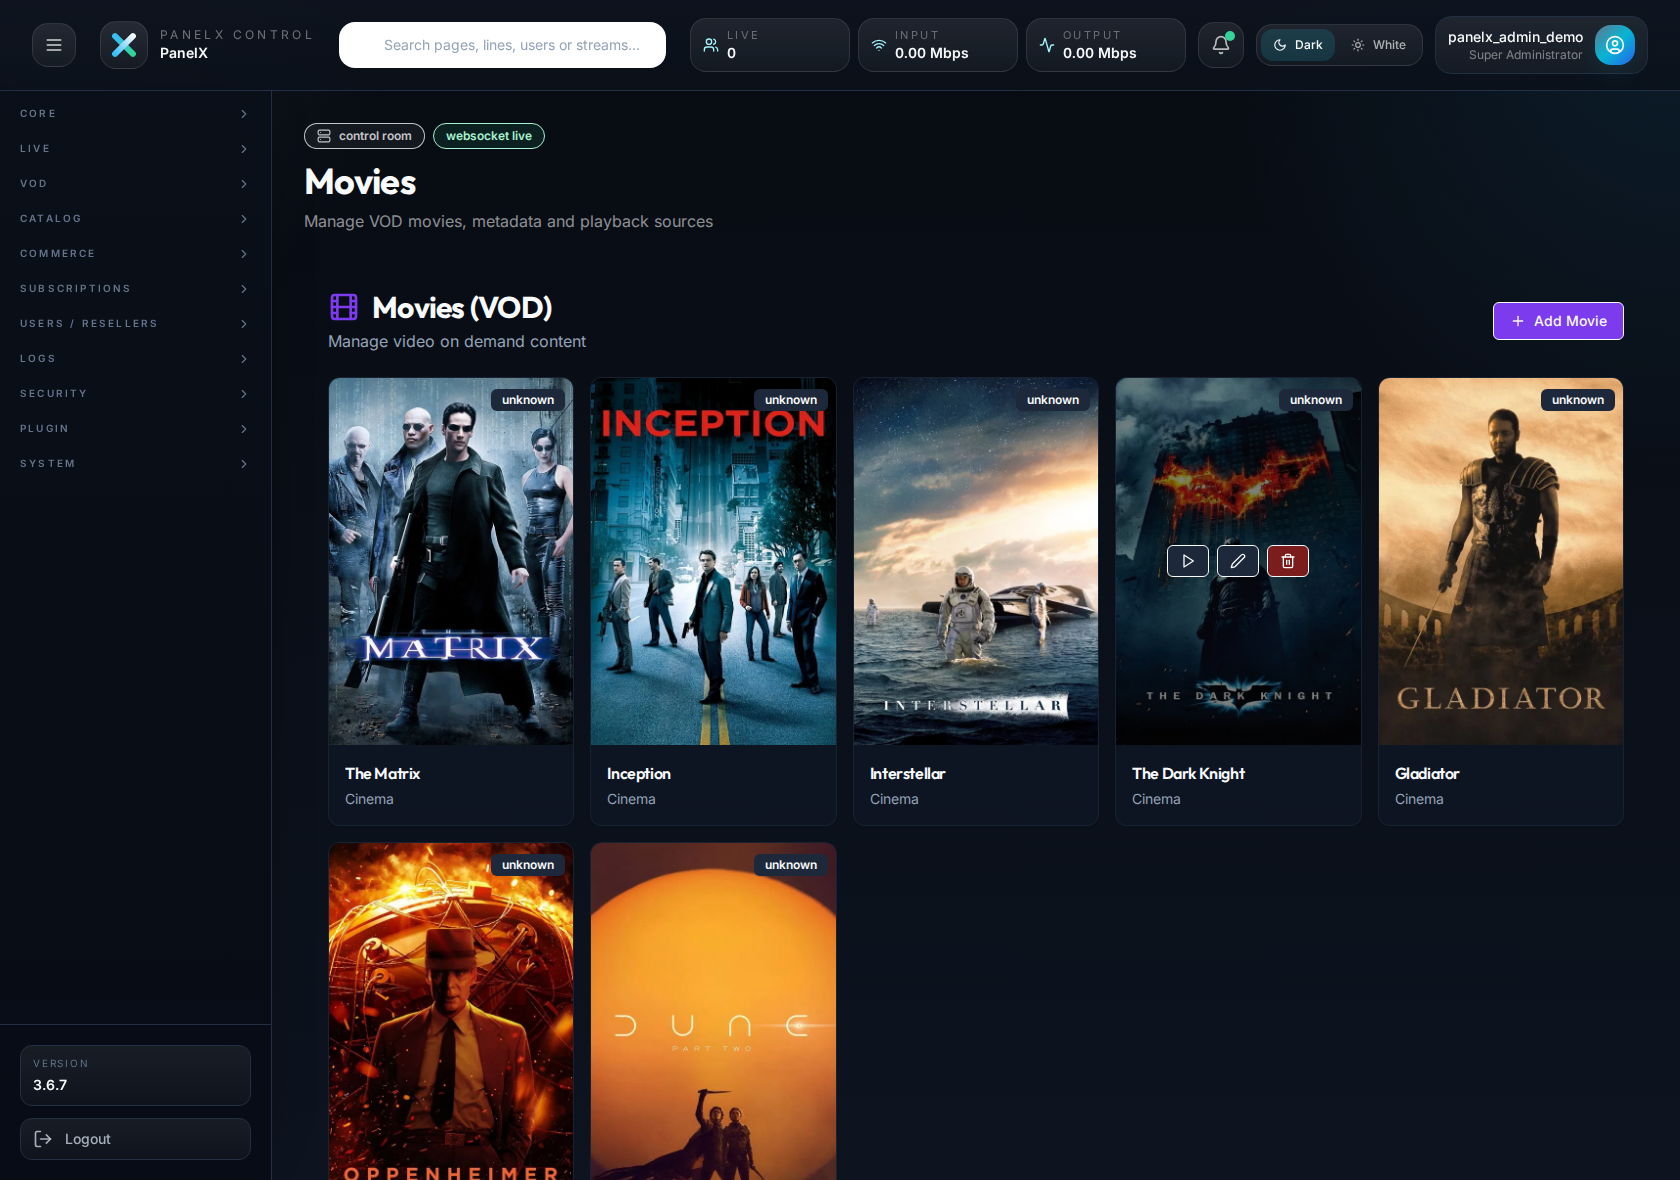Select Dark theme
Image resolution: width=1680 pixels, height=1180 pixels.
(1297, 44)
